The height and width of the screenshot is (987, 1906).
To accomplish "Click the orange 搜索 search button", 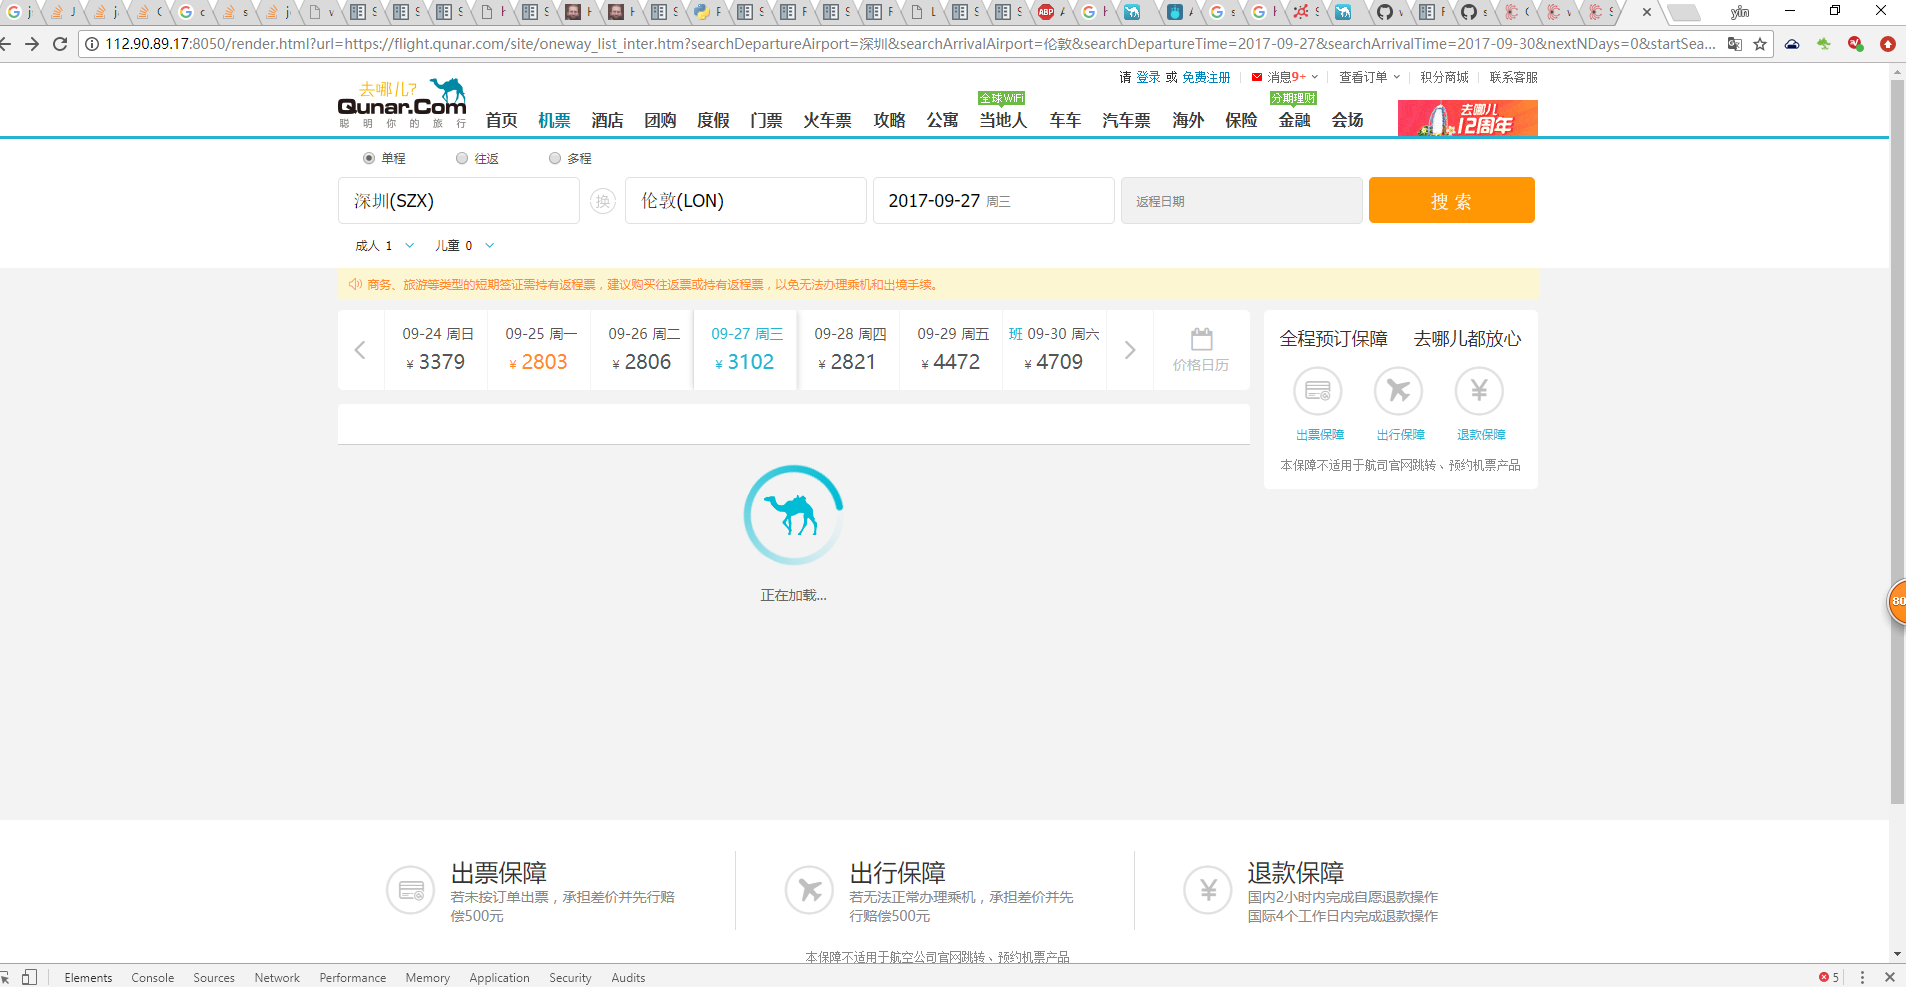I will point(1451,200).
